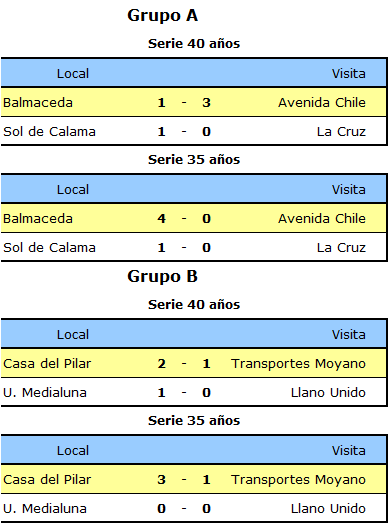Select La Cruz in Grupo A Serie 40 table

[x=341, y=131]
